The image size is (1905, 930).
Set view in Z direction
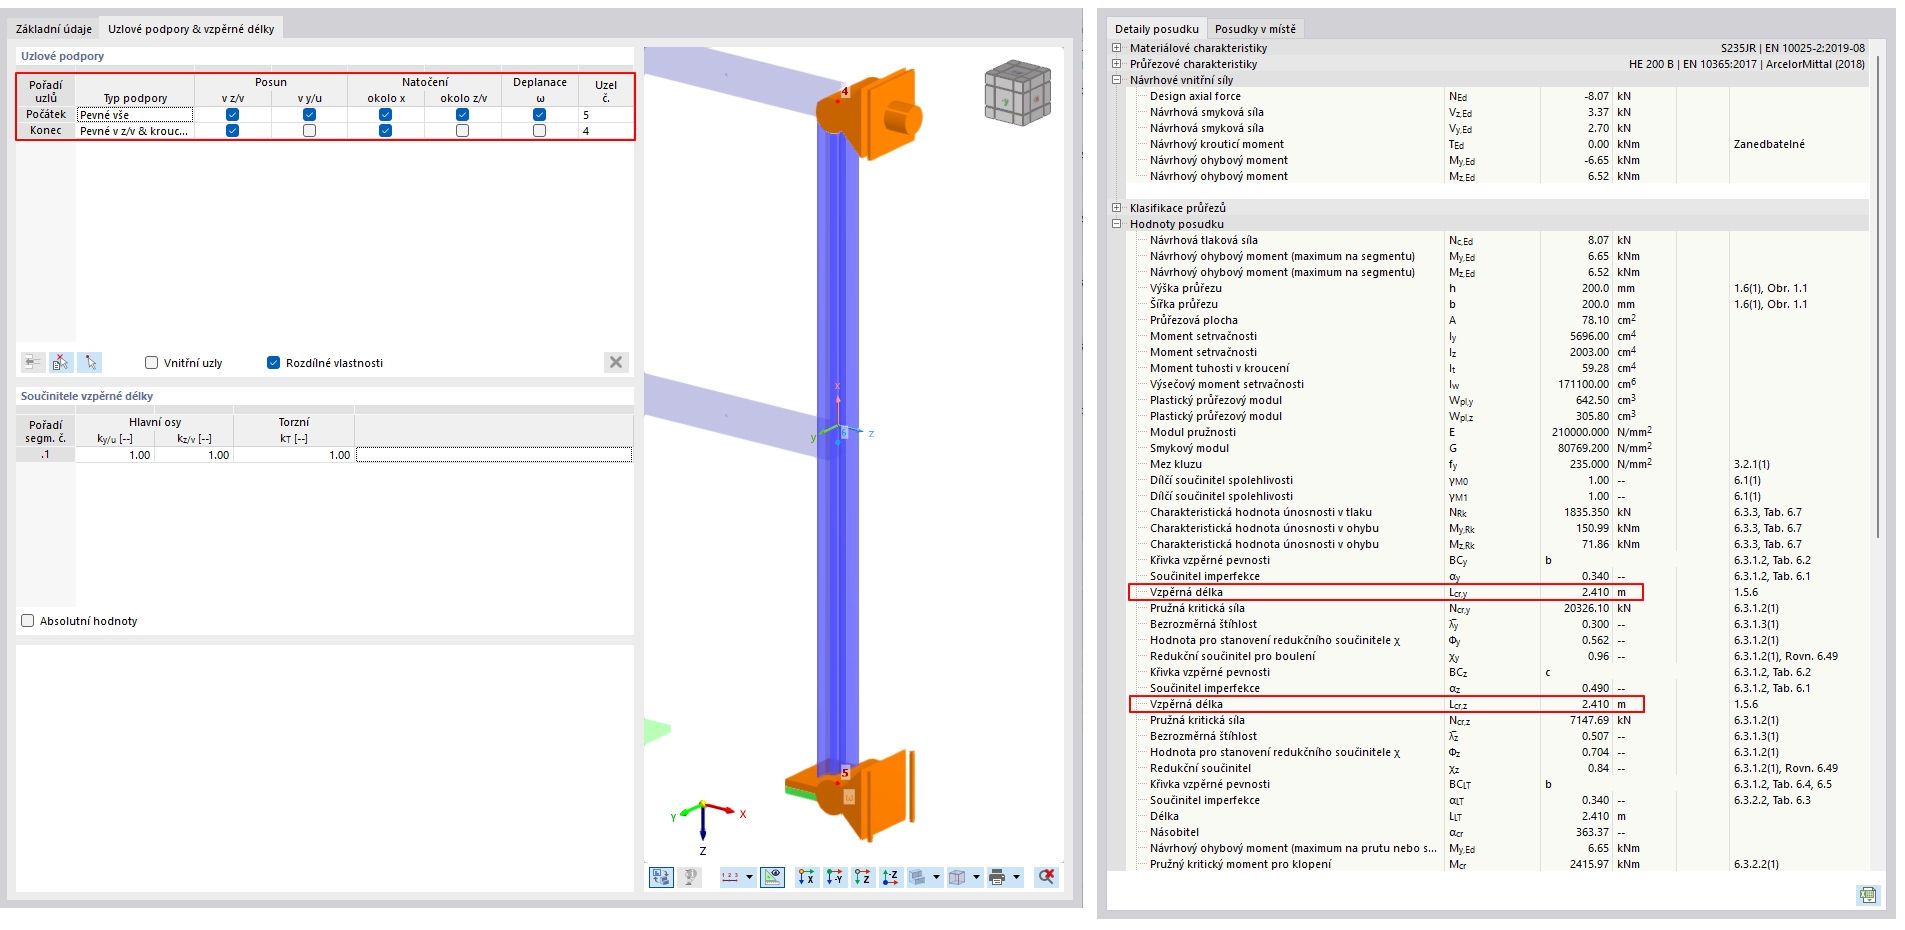point(862,877)
